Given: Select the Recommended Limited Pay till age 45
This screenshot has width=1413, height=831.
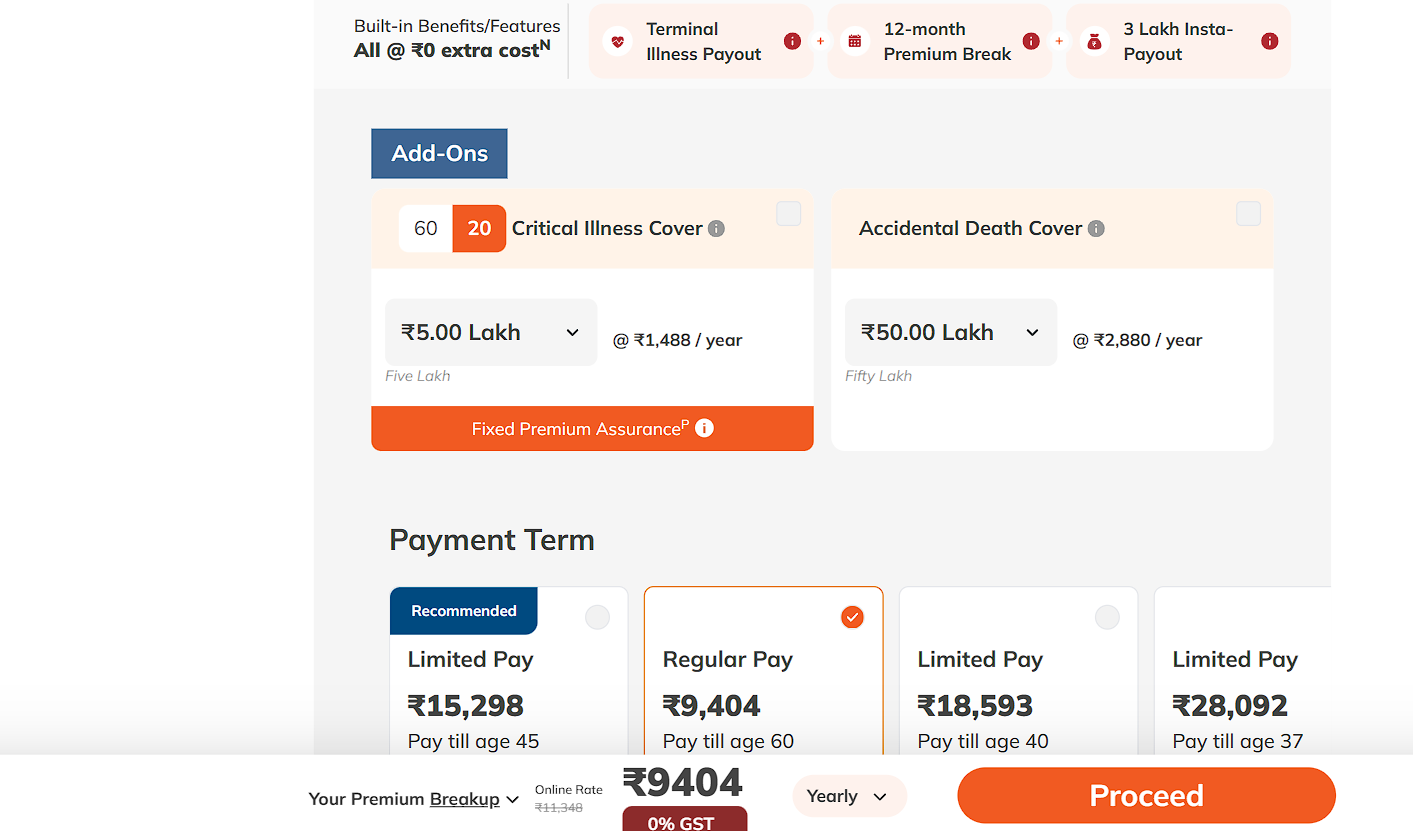Looking at the screenshot, I should (597, 617).
